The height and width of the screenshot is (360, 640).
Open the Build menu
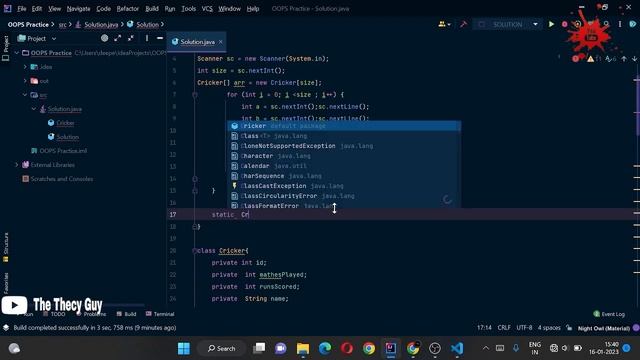pyautogui.click(x=152, y=9)
